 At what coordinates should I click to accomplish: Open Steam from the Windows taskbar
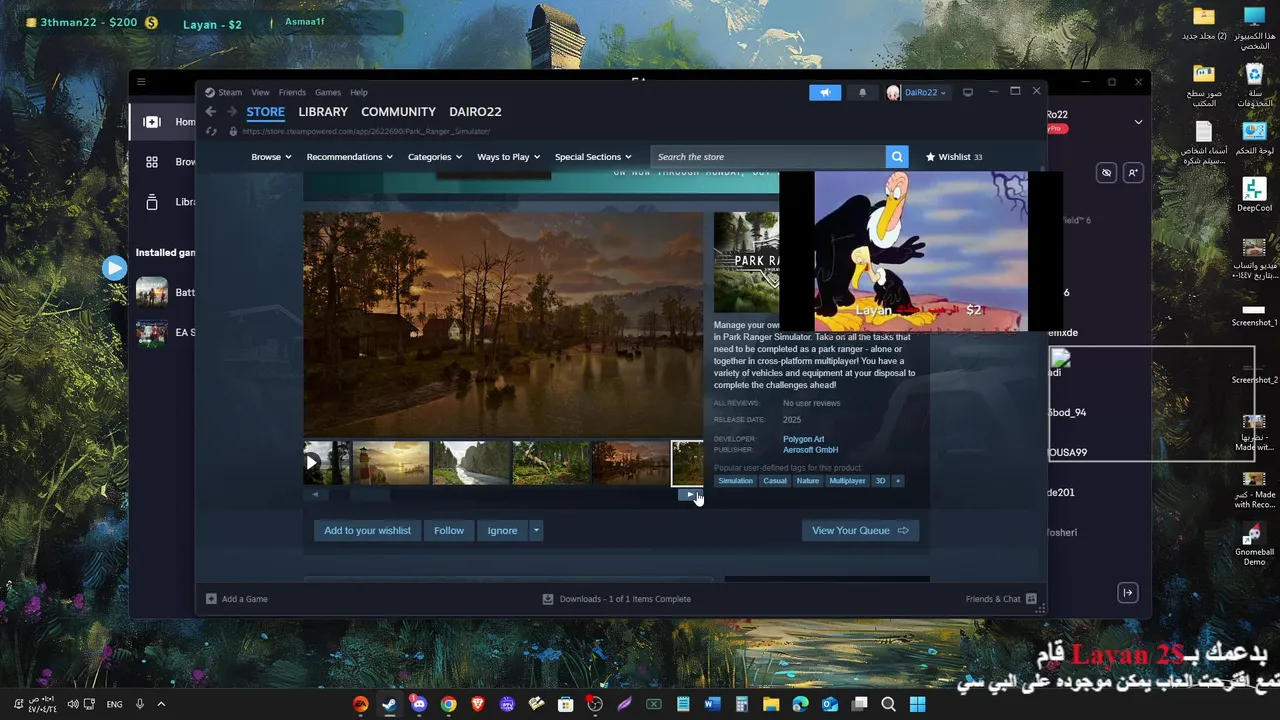tap(389, 704)
